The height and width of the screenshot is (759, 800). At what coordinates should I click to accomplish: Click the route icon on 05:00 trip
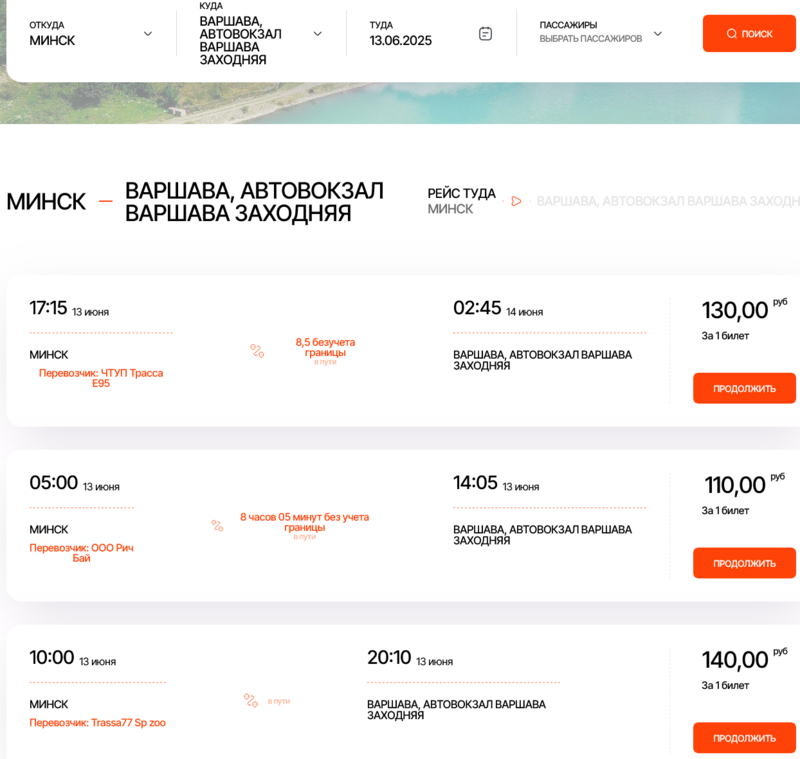tap(217, 525)
